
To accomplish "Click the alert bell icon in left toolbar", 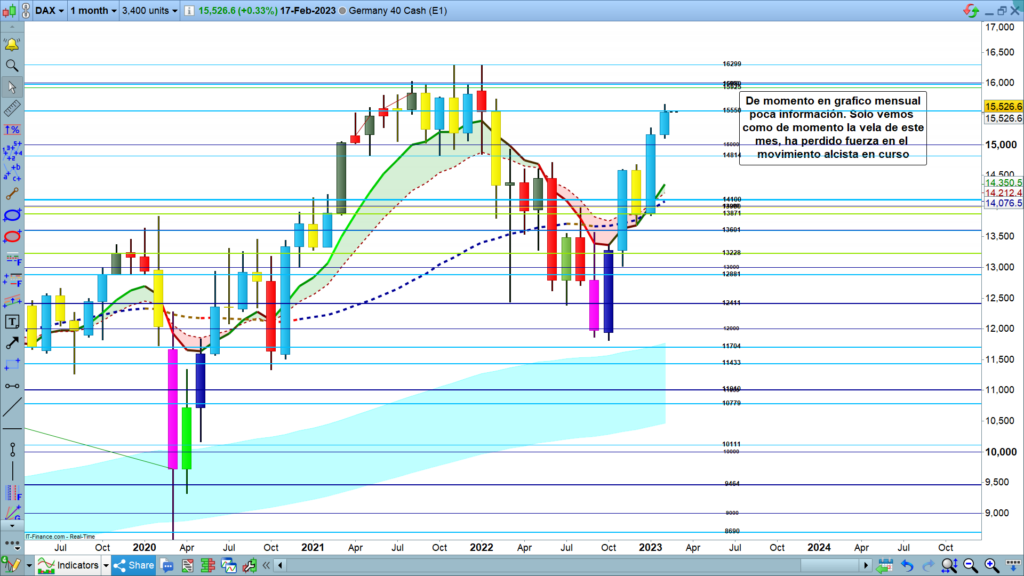I will [12, 45].
